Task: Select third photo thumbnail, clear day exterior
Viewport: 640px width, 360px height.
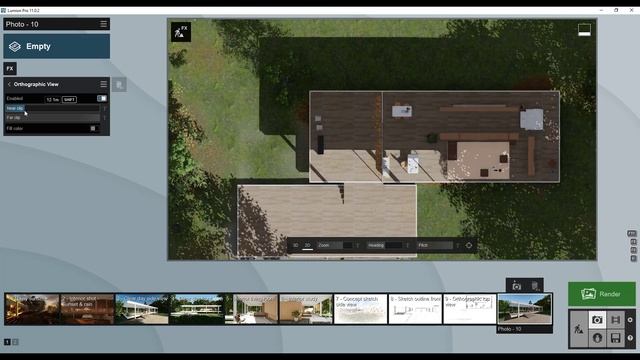Action: (x=142, y=309)
